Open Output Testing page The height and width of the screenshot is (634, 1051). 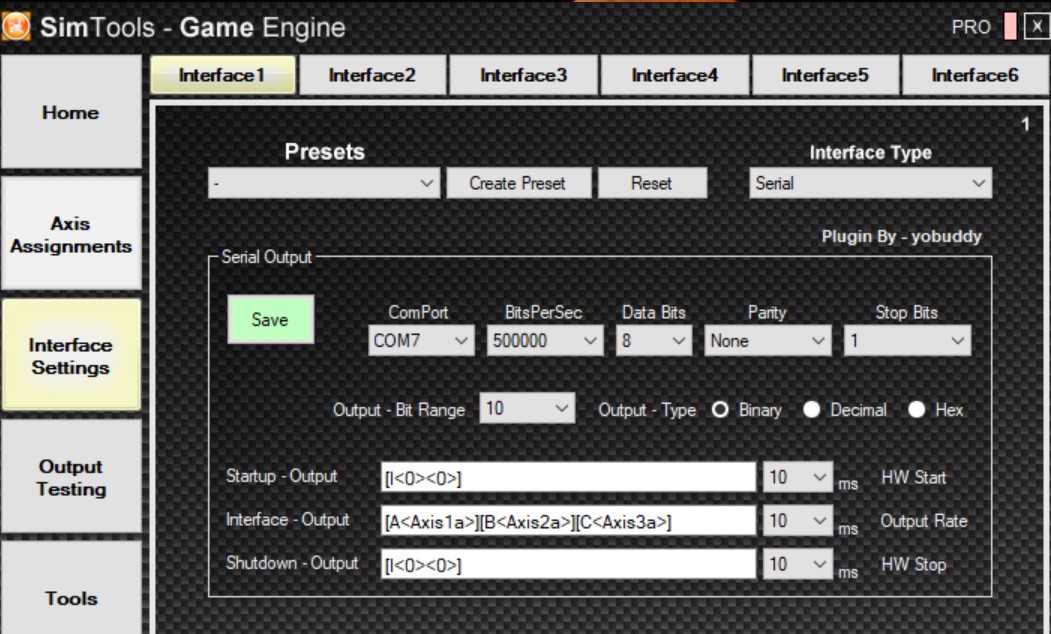[x=70, y=478]
